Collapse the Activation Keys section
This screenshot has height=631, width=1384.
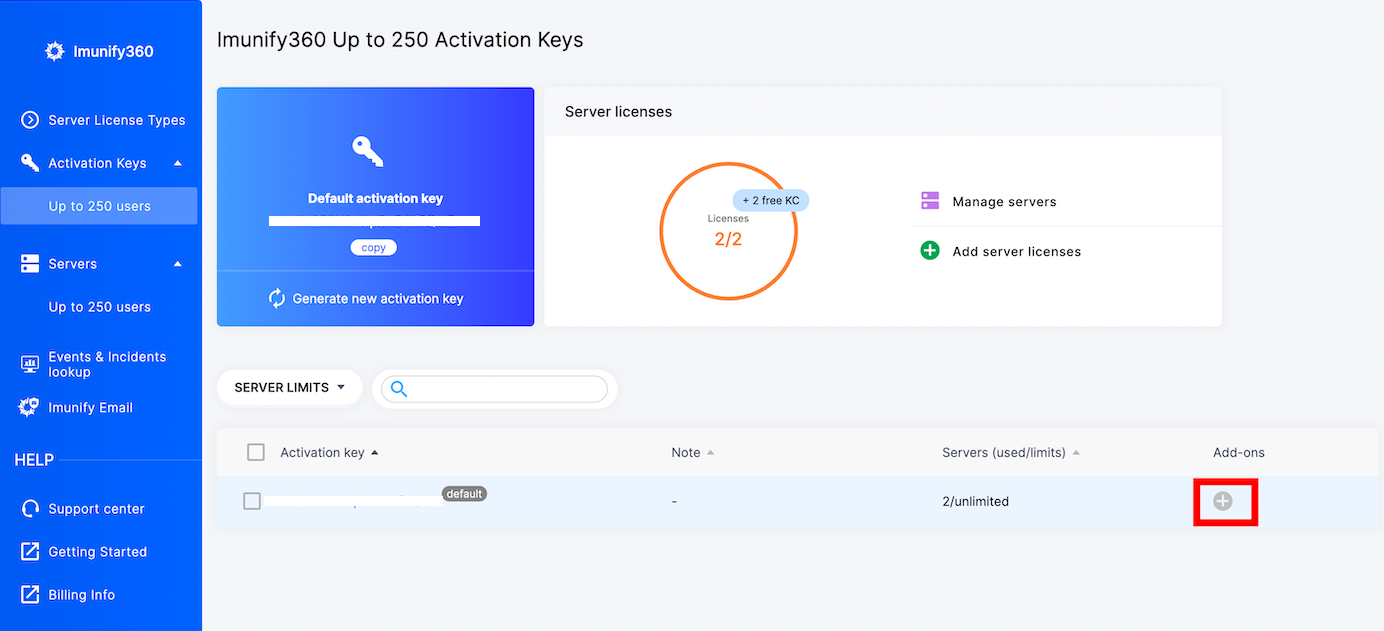coord(177,162)
